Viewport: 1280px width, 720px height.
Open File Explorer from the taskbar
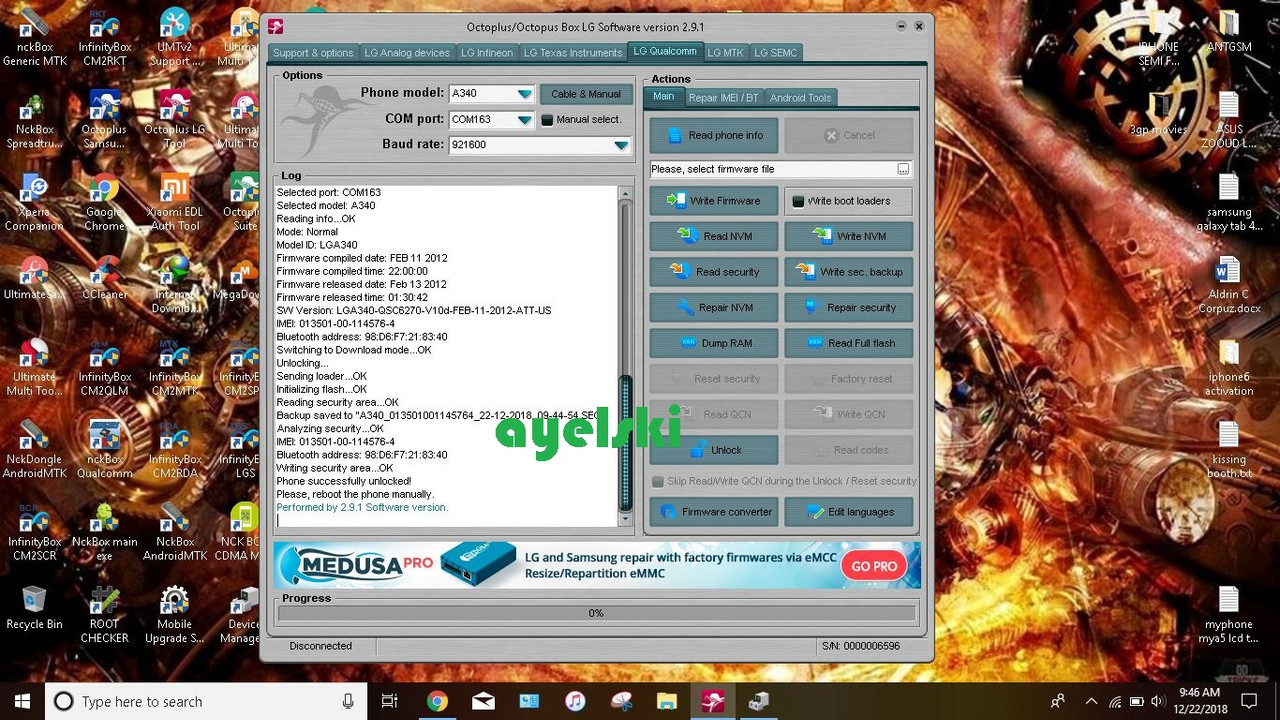[667, 701]
